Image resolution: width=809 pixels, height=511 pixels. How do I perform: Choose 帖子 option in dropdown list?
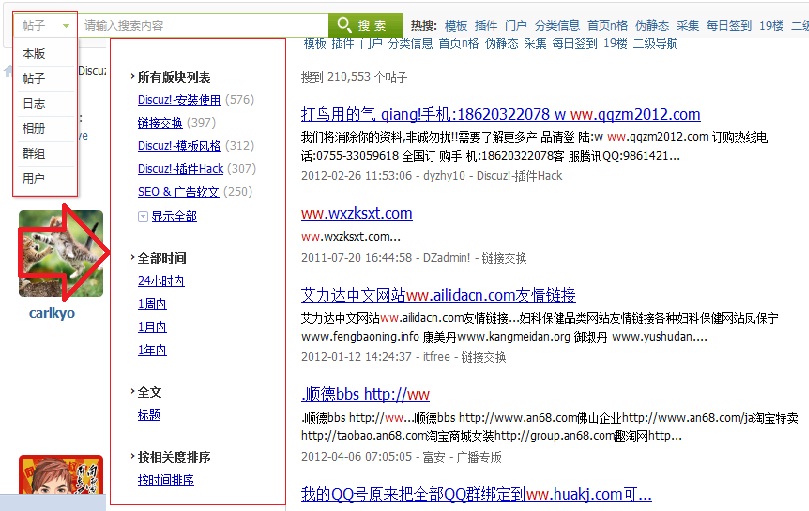34,78
